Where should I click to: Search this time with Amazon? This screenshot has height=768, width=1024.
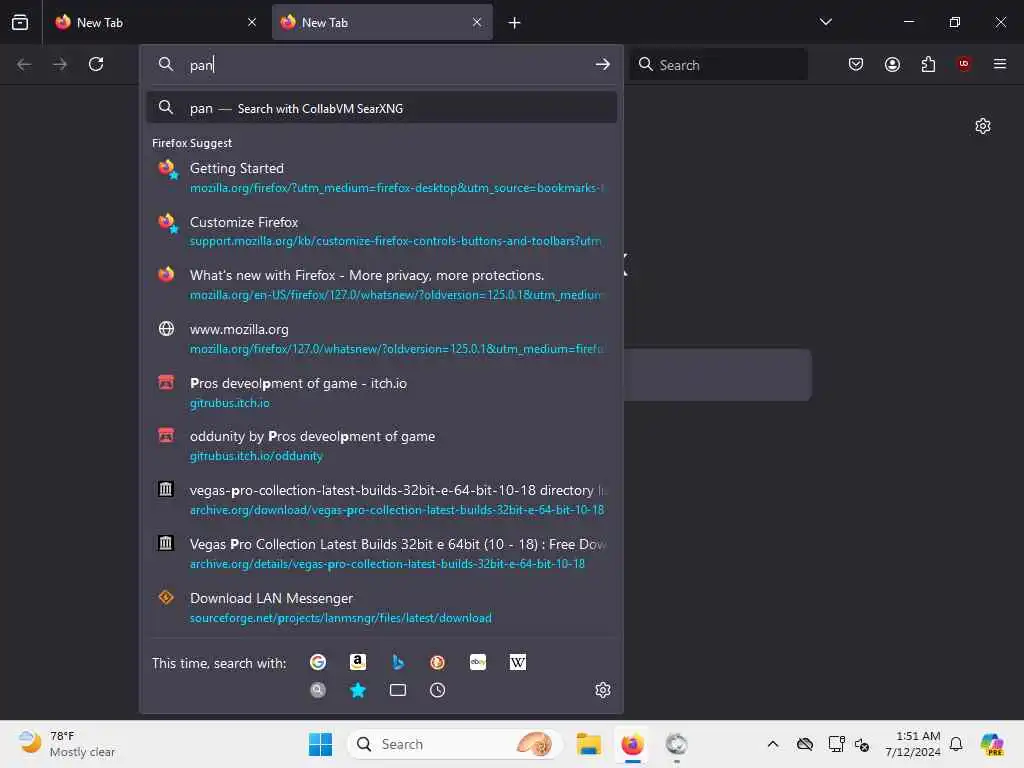357,662
